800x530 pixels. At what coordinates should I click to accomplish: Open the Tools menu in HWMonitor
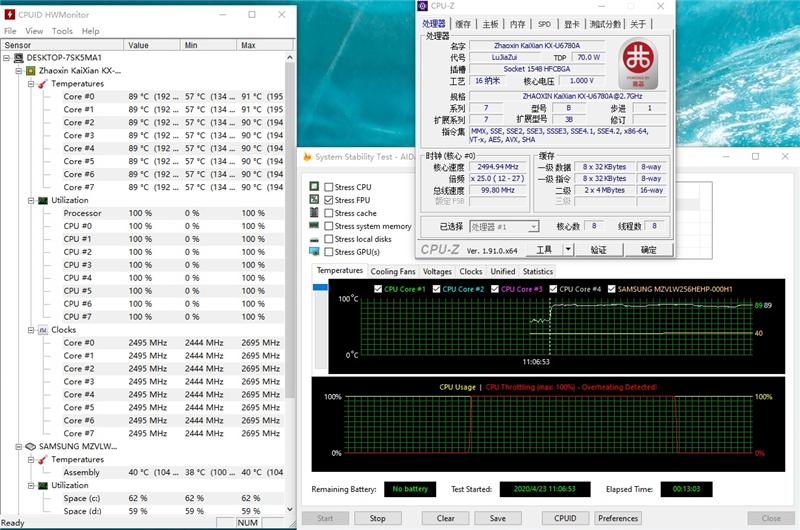click(62, 31)
